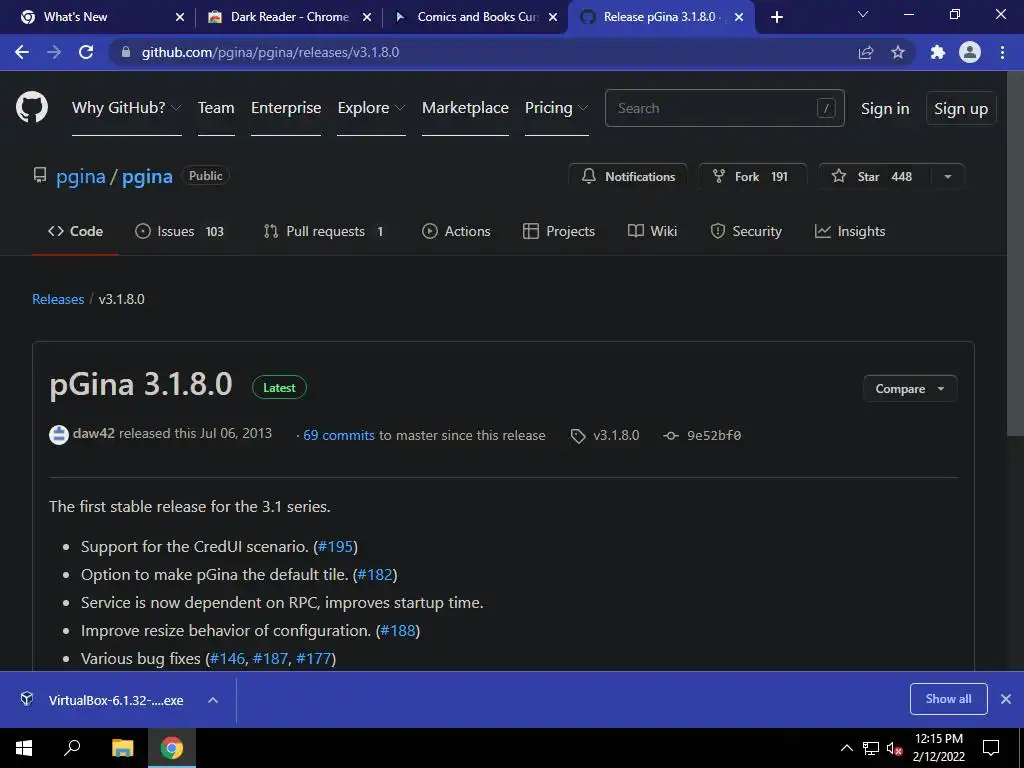Screen dimensions: 1024x768
Task: Click the site lock icon in address bar
Action: (126, 52)
